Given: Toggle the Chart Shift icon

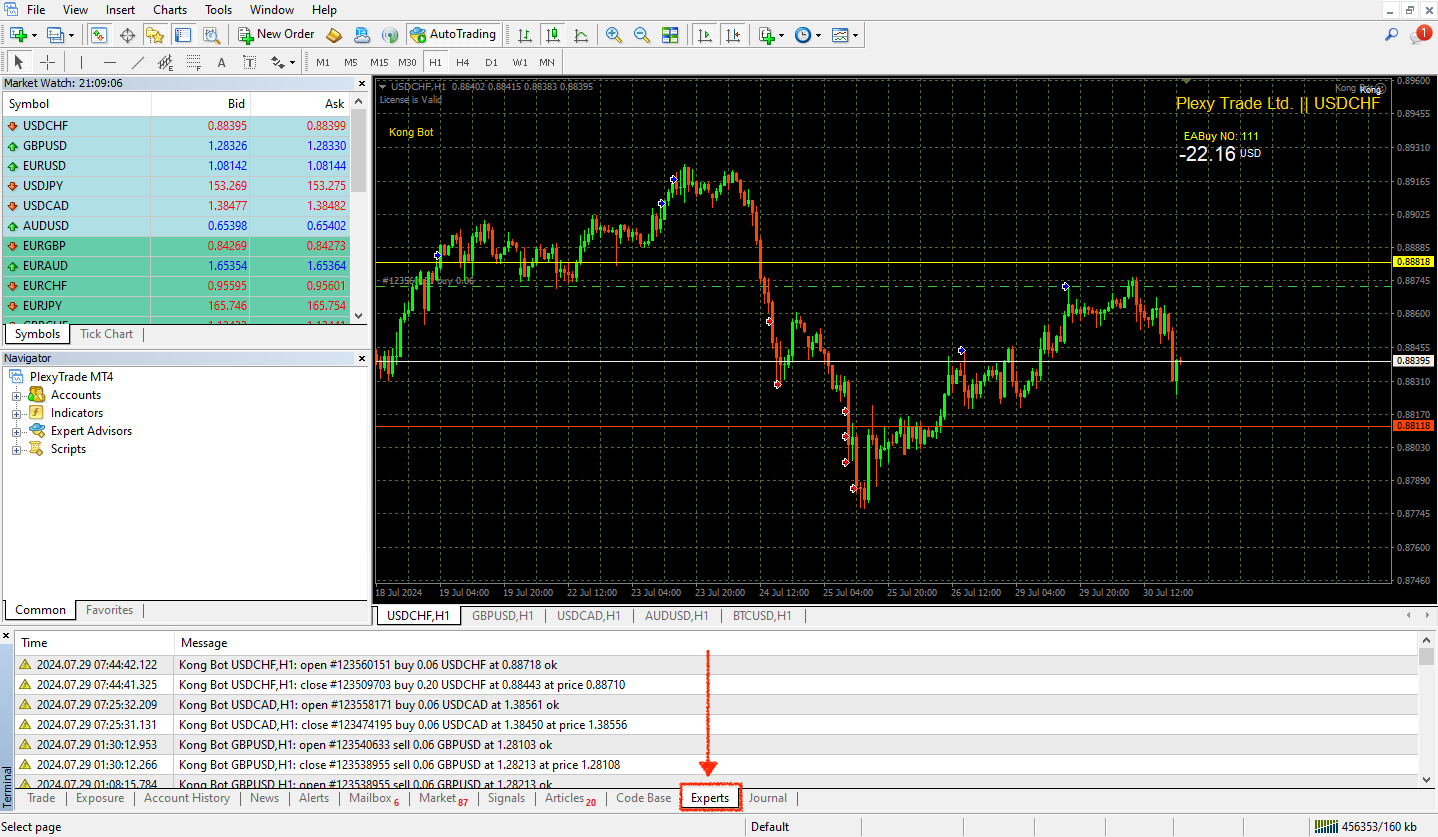Looking at the screenshot, I should [x=734, y=35].
